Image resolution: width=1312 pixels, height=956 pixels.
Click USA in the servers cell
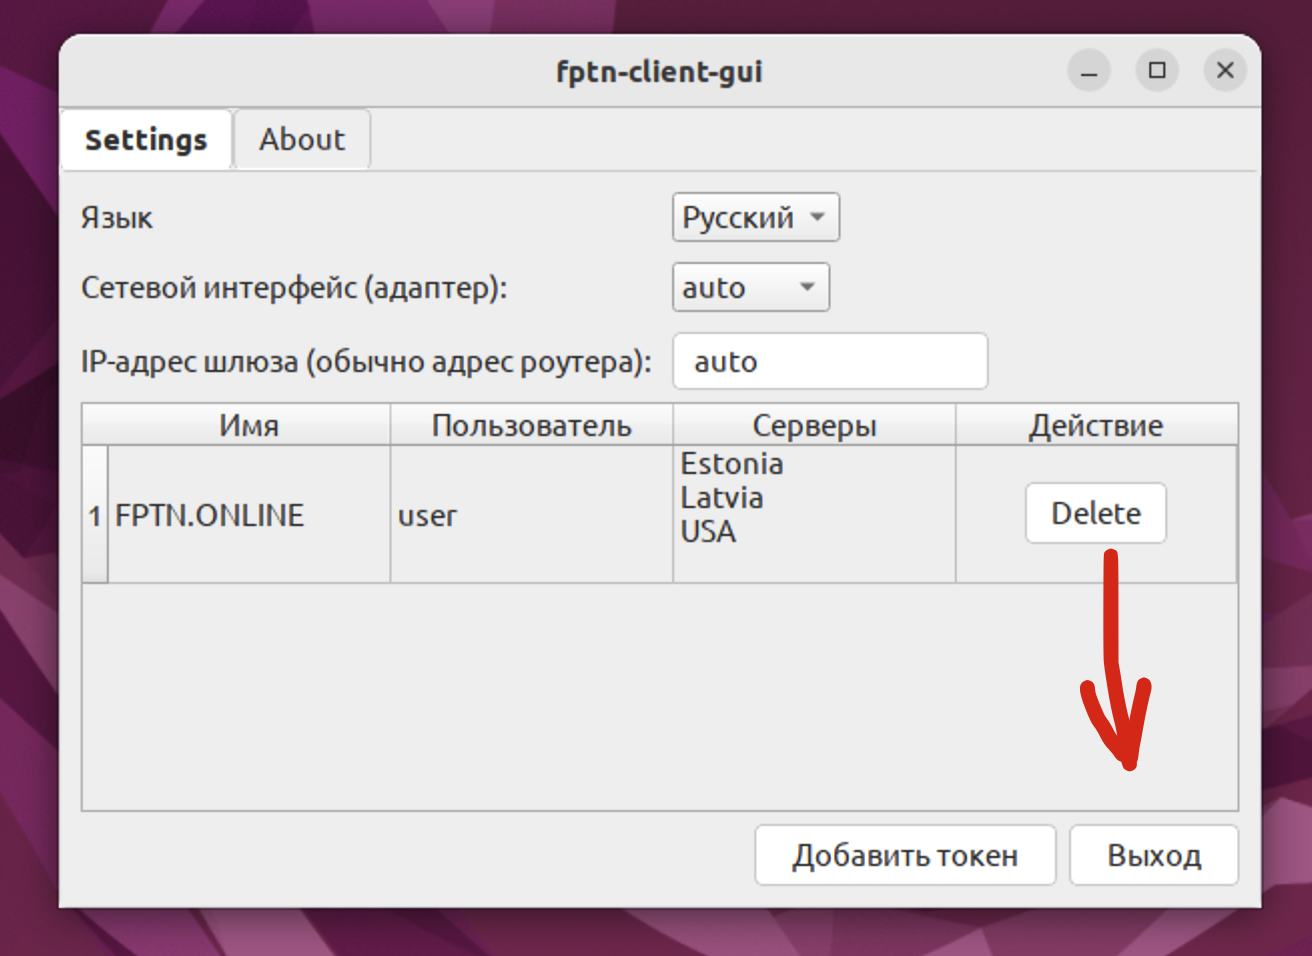point(708,532)
